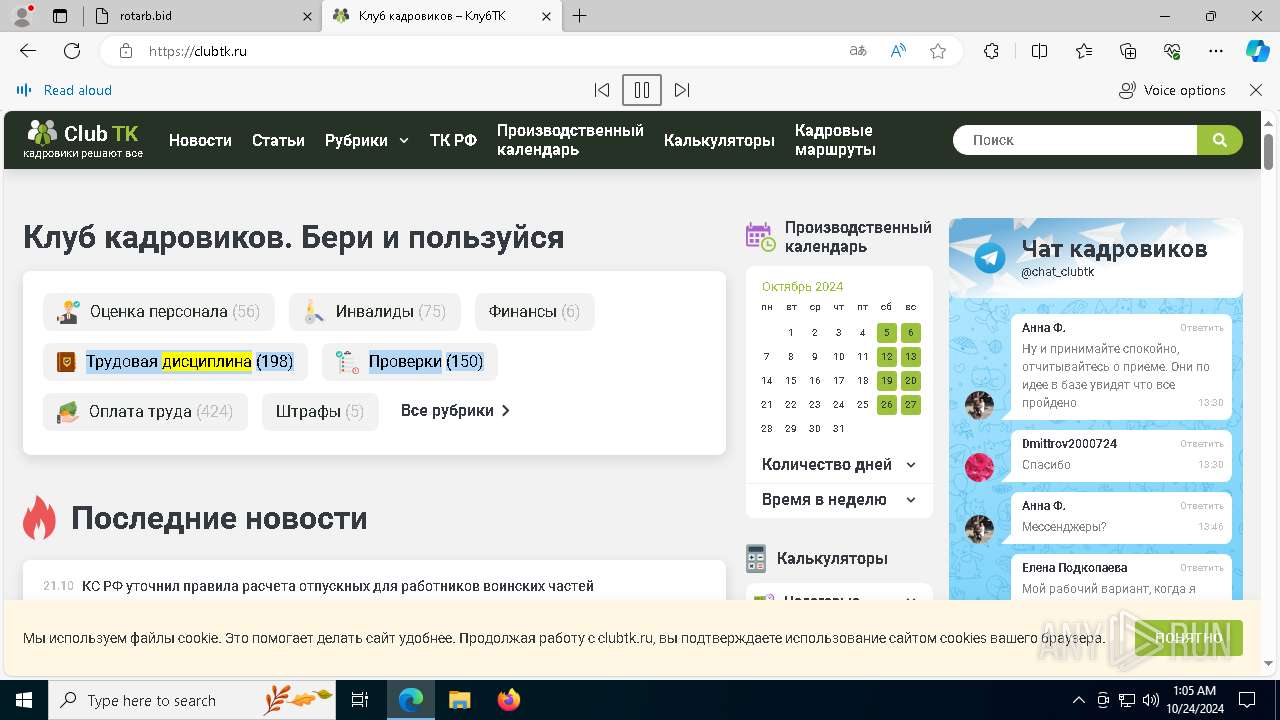Open Browser essentials
The width and height of the screenshot is (1280, 720).
pos(1172,51)
